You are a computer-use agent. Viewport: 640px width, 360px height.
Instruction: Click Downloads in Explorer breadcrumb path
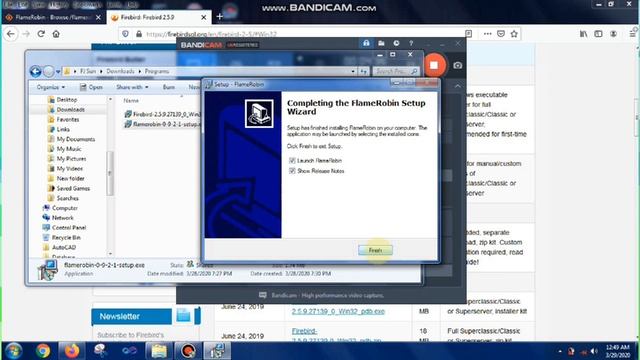pyautogui.click(x=120, y=71)
